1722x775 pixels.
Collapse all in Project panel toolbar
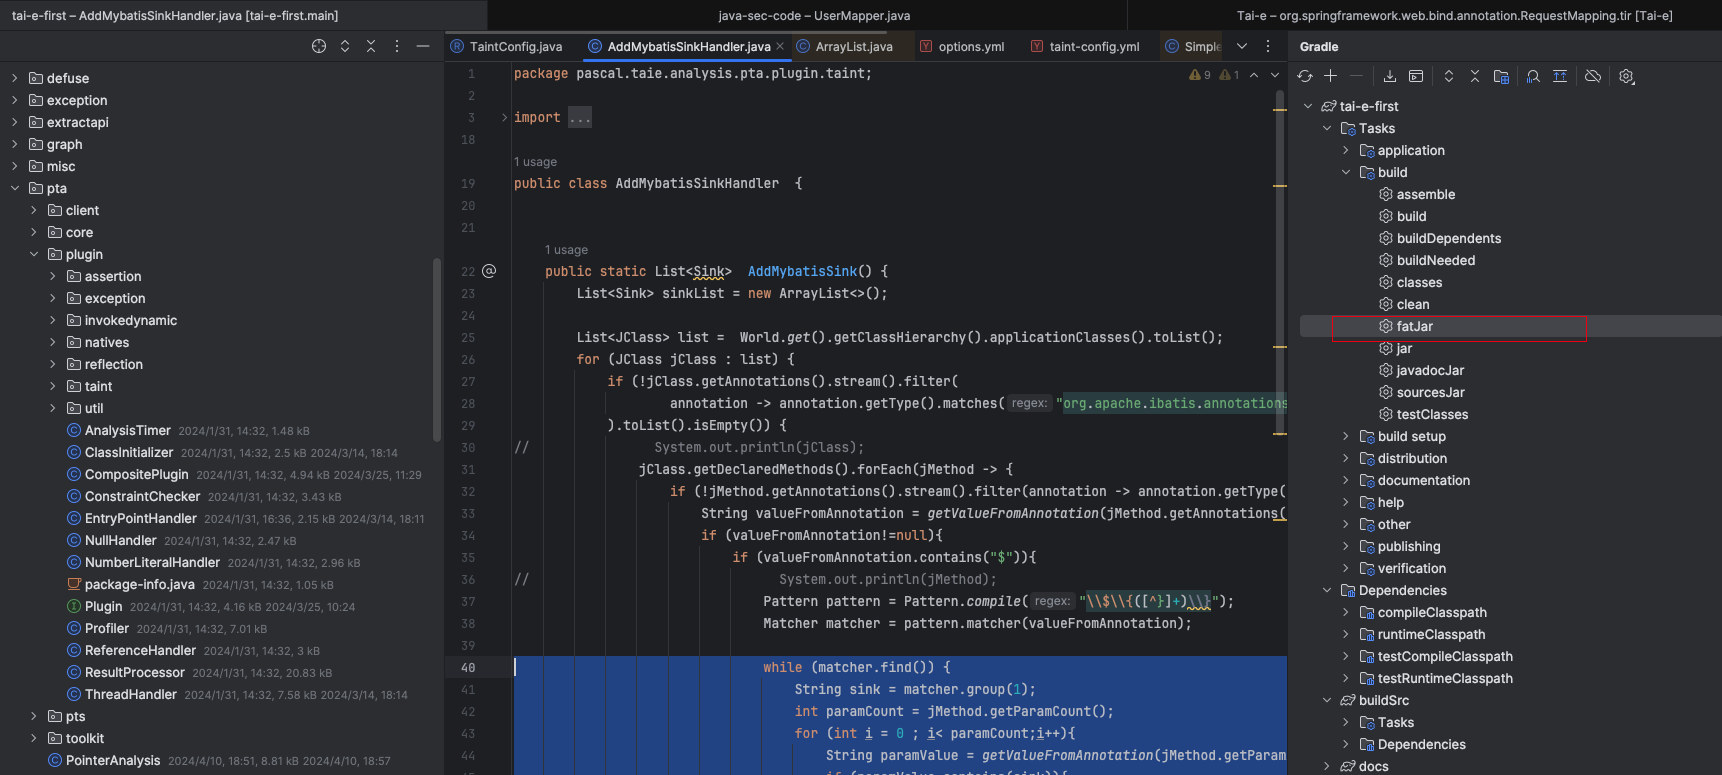point(371,46)
